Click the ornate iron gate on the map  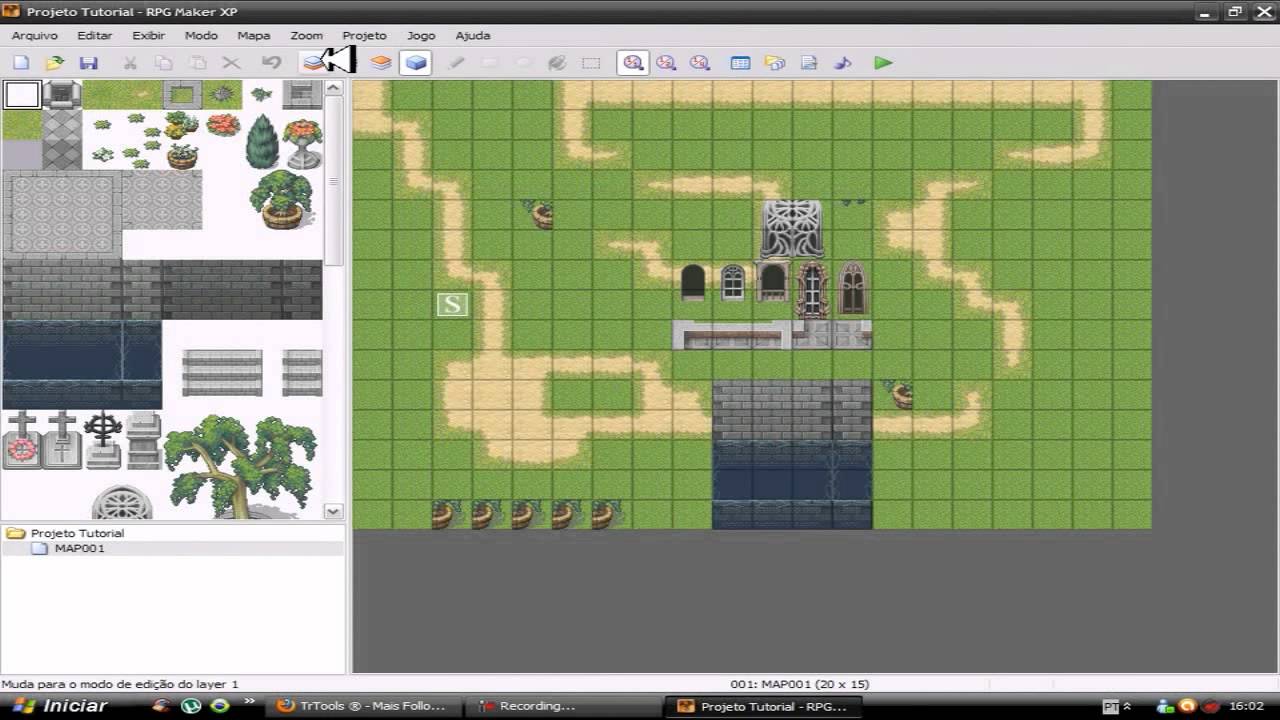coord(792,229)
